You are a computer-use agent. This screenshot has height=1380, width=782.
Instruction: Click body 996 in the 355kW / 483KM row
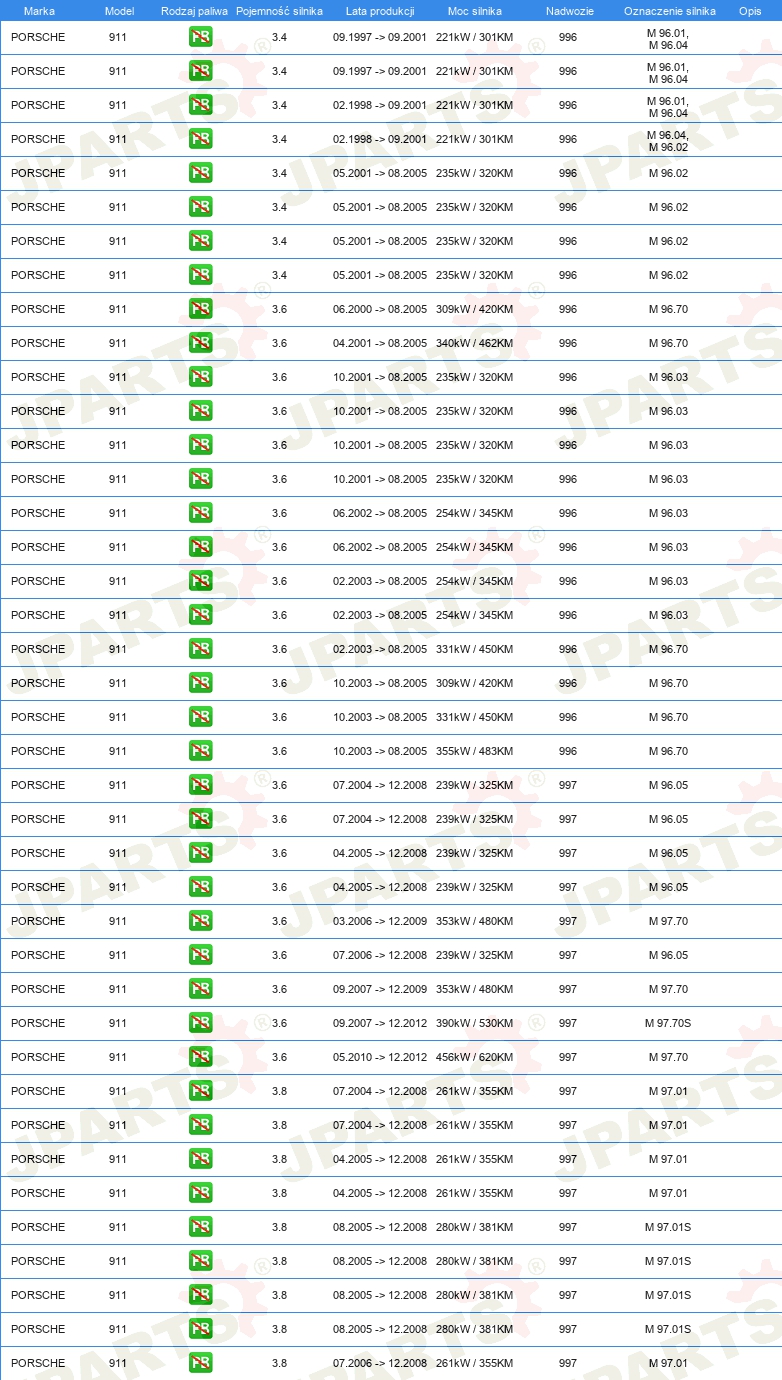coord(568,751)
